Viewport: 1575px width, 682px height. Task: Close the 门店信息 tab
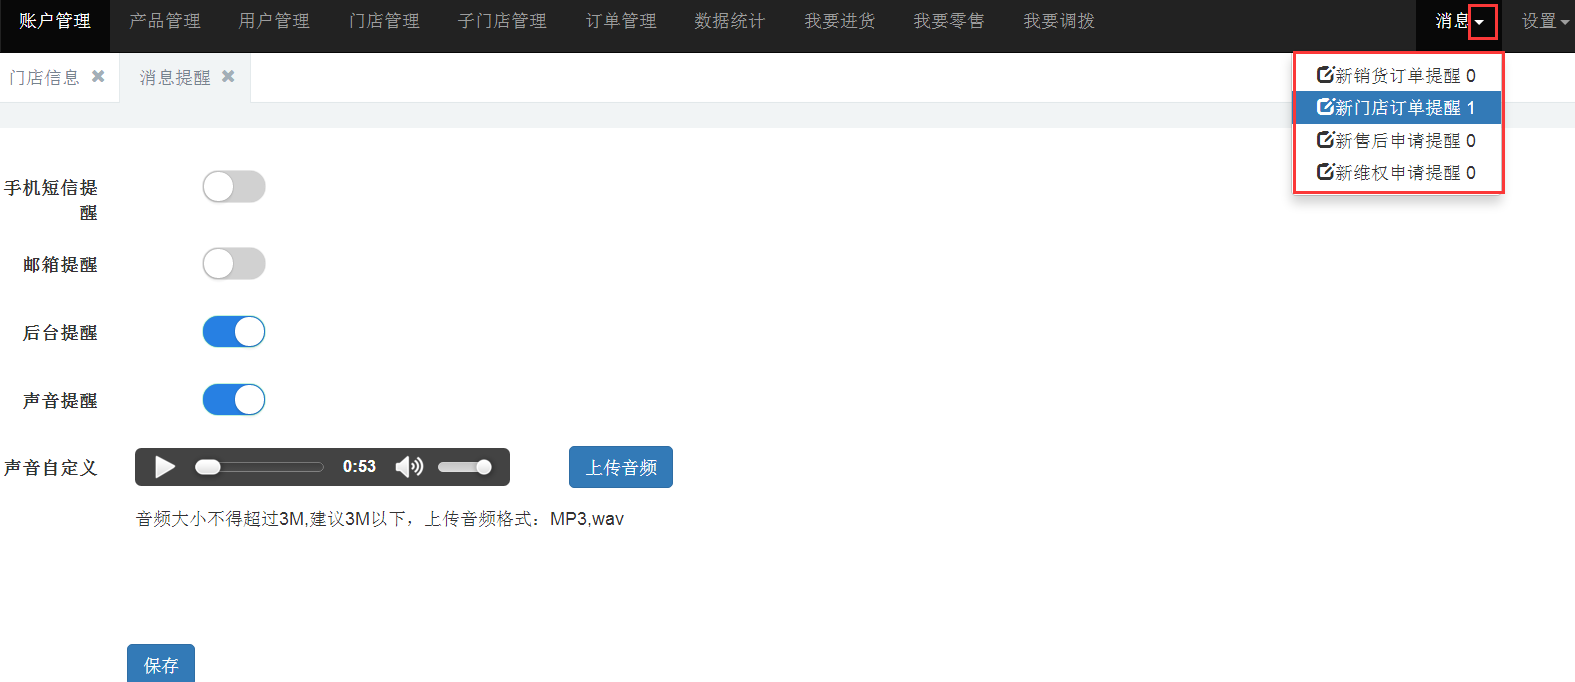tap(98, 76)
